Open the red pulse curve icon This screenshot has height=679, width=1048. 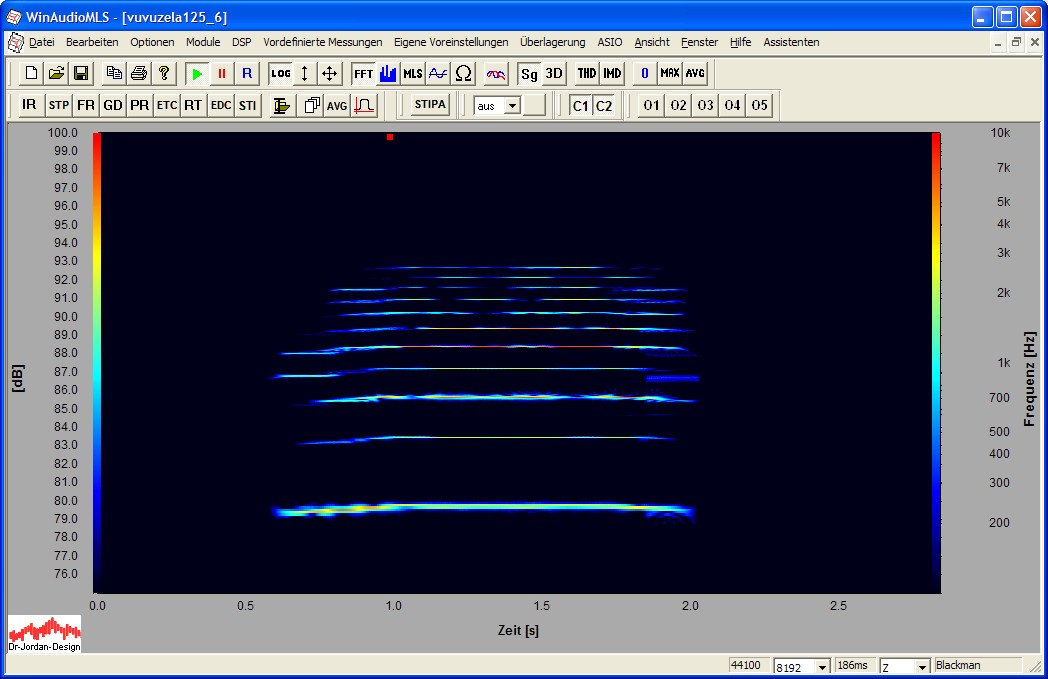[364, 105]
